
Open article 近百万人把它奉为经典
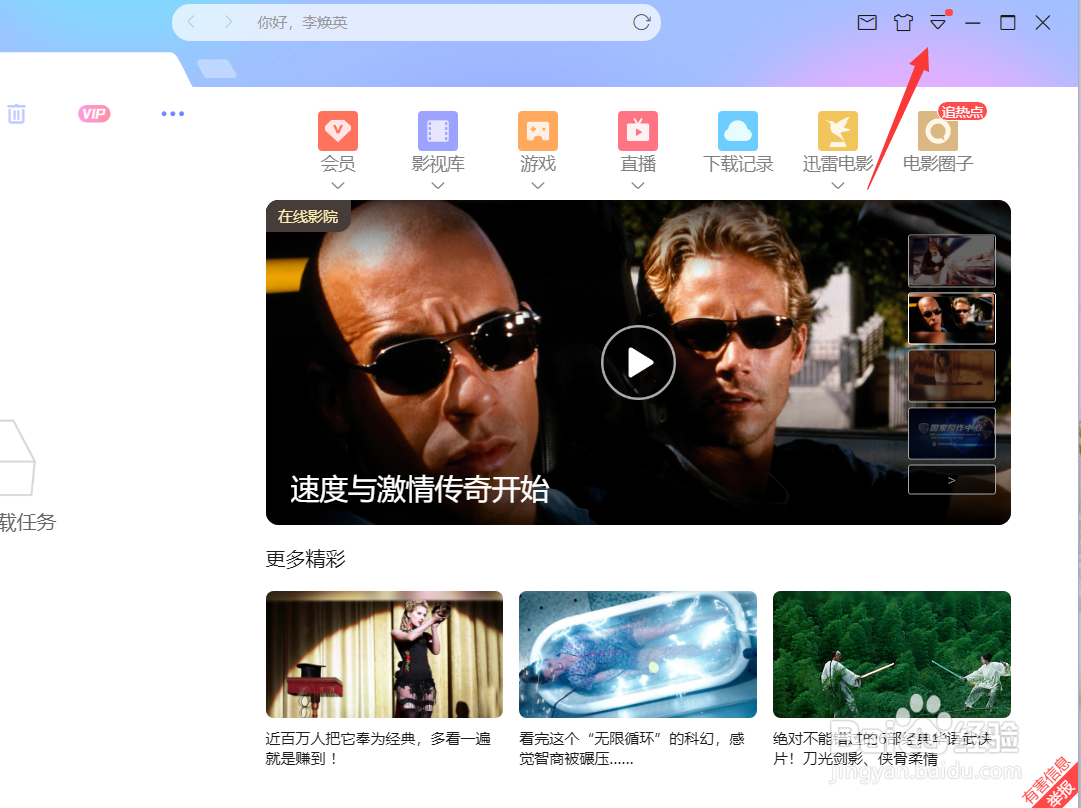tap(378, 749)
